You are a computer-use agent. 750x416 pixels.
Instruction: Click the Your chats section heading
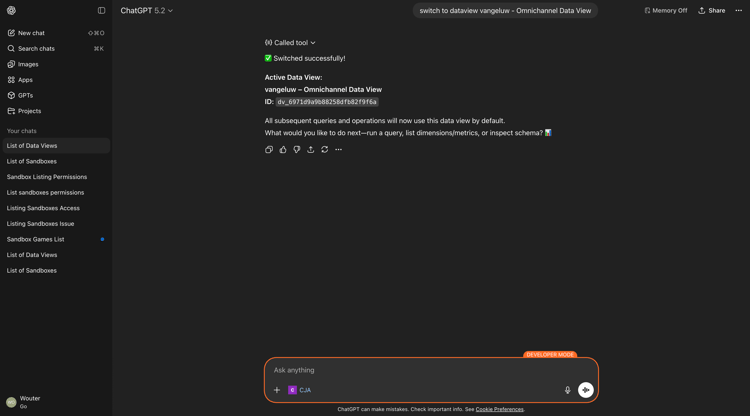pos(22,131)
